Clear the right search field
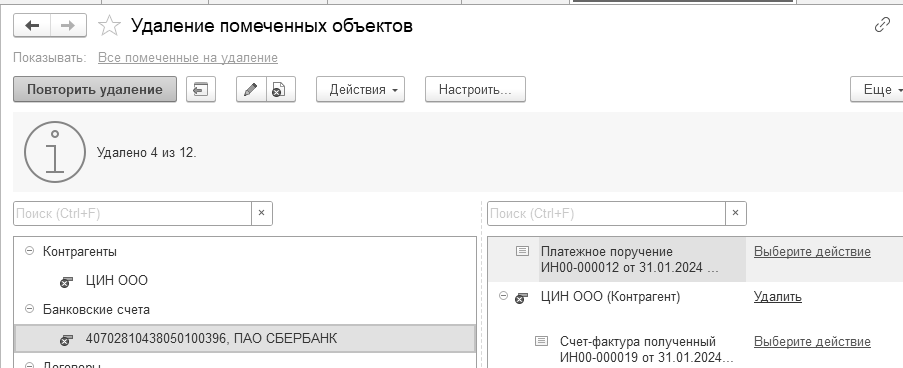Image resolution: width=903 pixels, height=368 pixels. 735,214
